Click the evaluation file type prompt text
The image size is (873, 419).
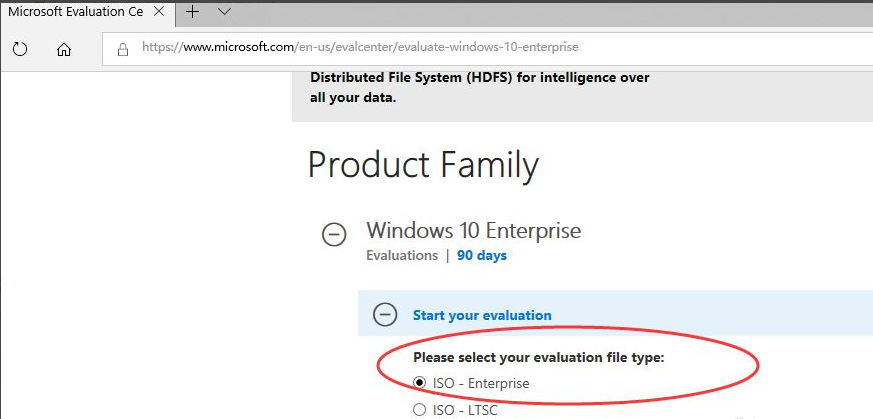point(538,357)
